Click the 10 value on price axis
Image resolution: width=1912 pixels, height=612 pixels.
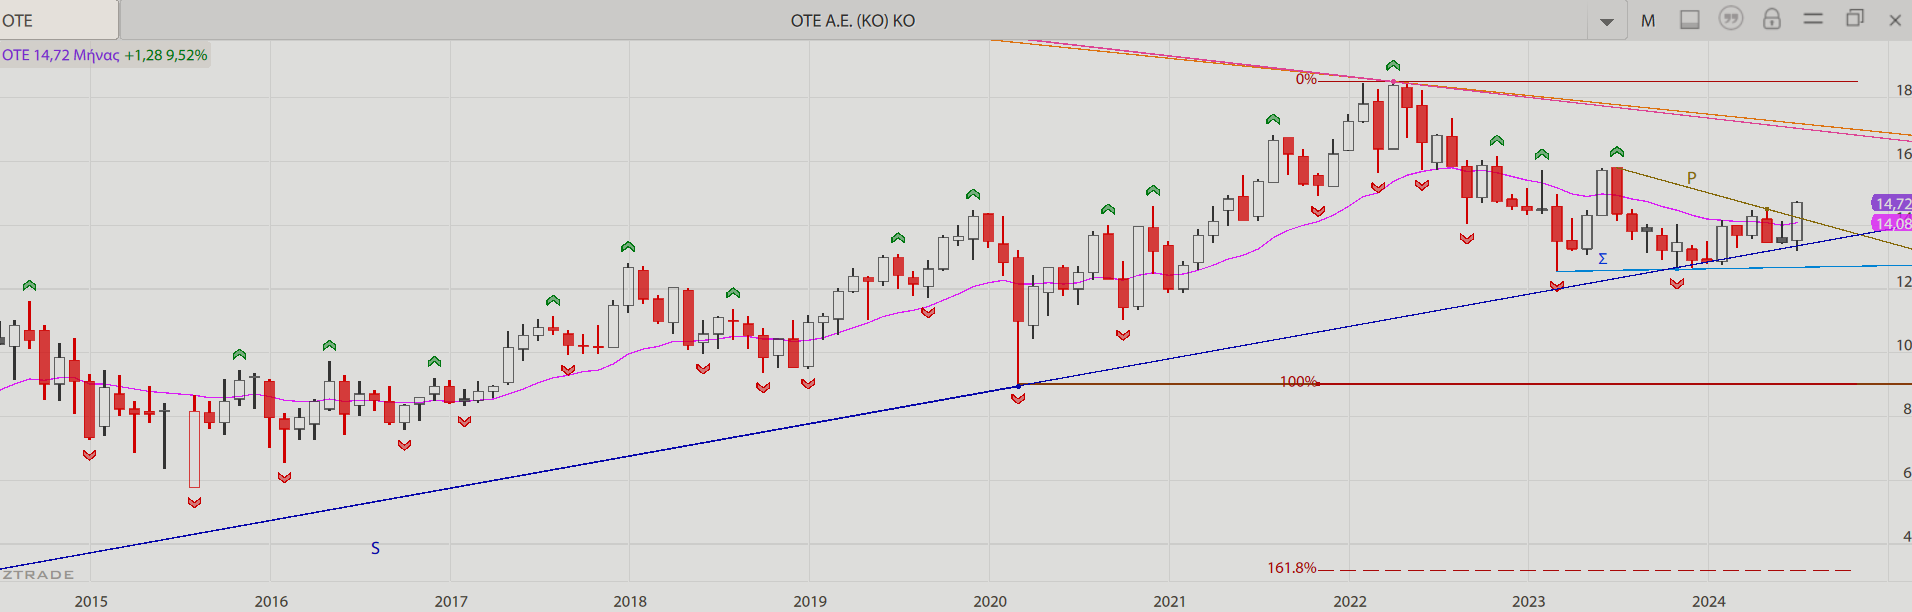tap(1904, 345)
